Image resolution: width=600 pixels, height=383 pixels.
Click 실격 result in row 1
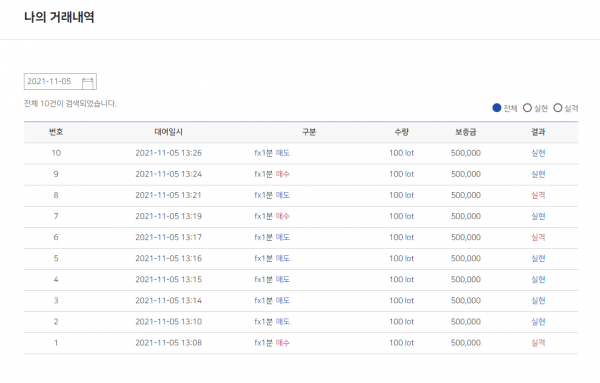[x=538, y=342]
